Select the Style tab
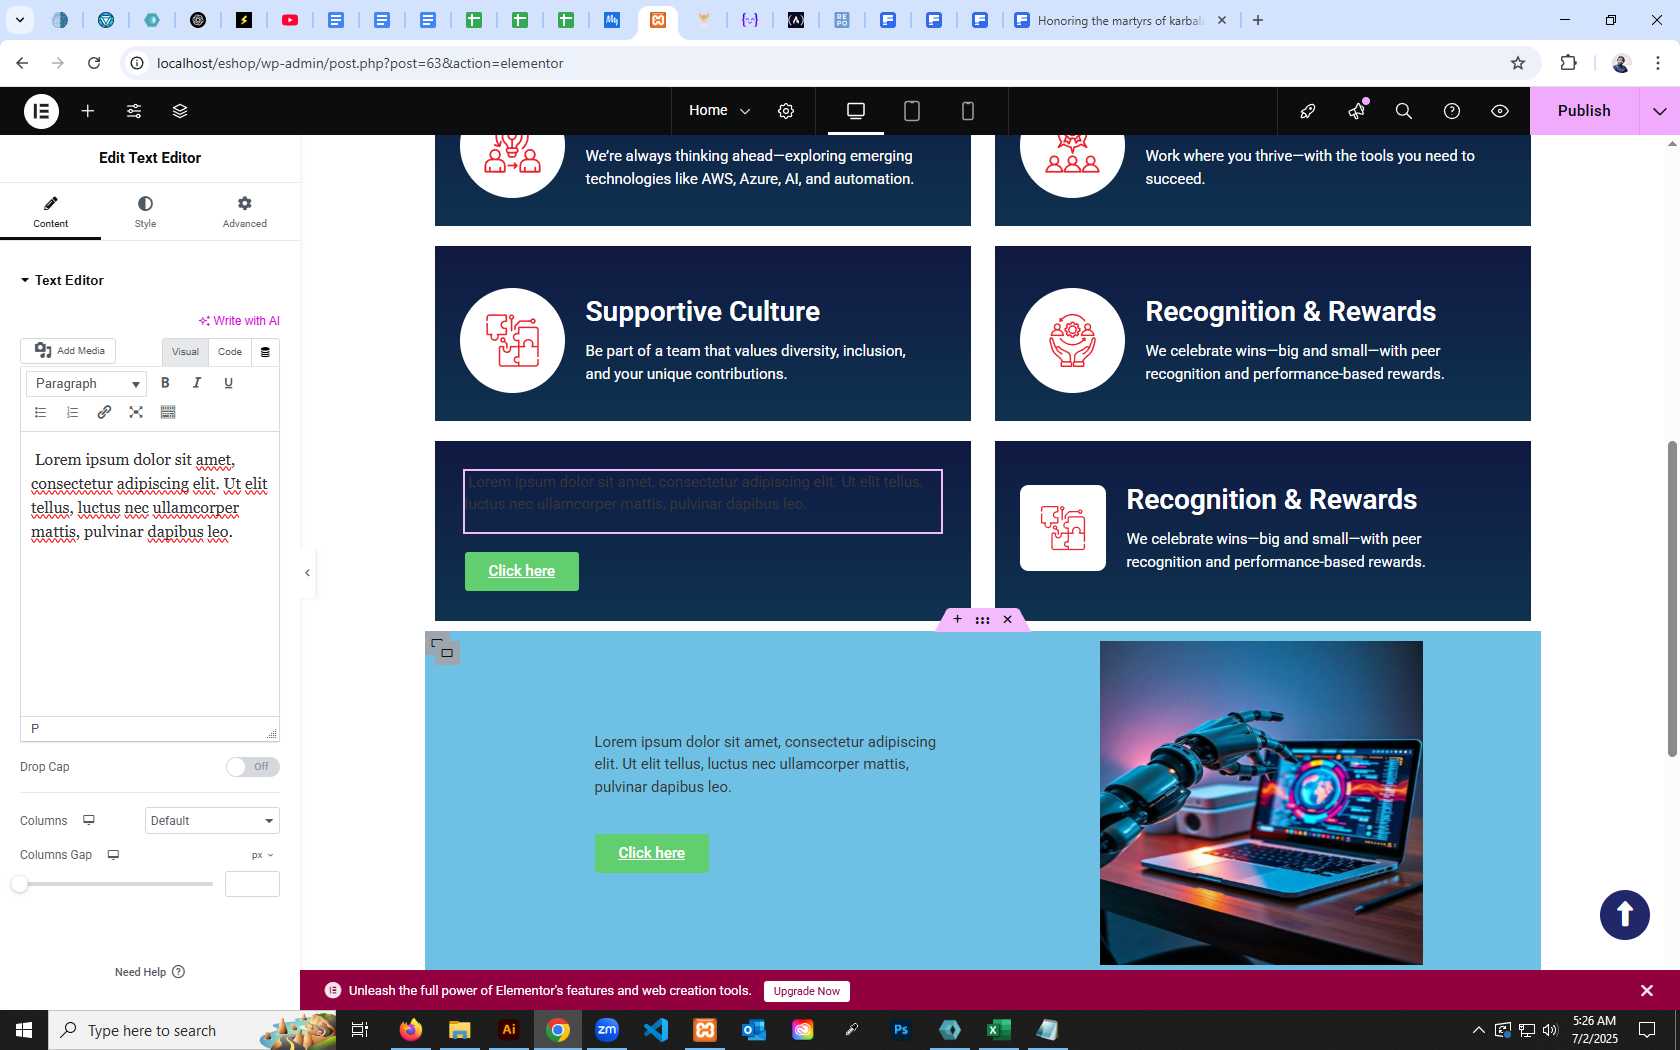 (146, 212)
